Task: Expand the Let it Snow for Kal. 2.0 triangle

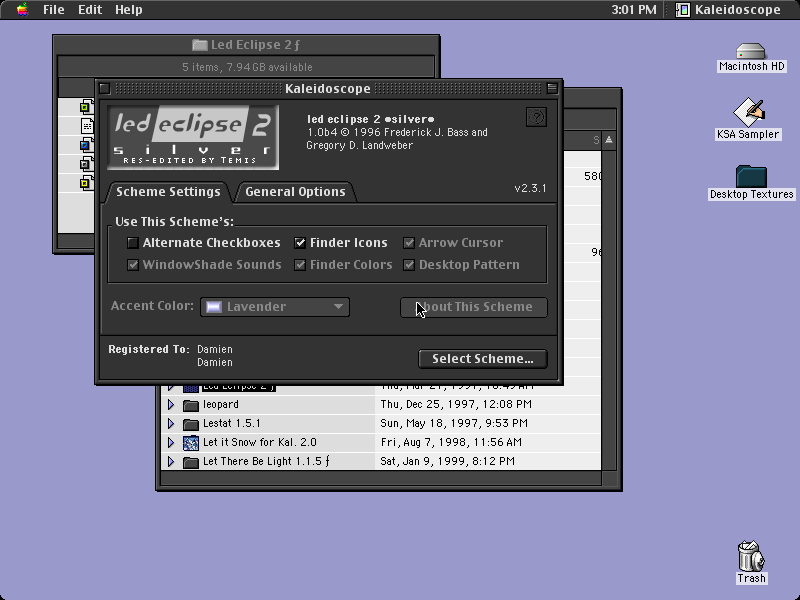Action: pos(171,442)
